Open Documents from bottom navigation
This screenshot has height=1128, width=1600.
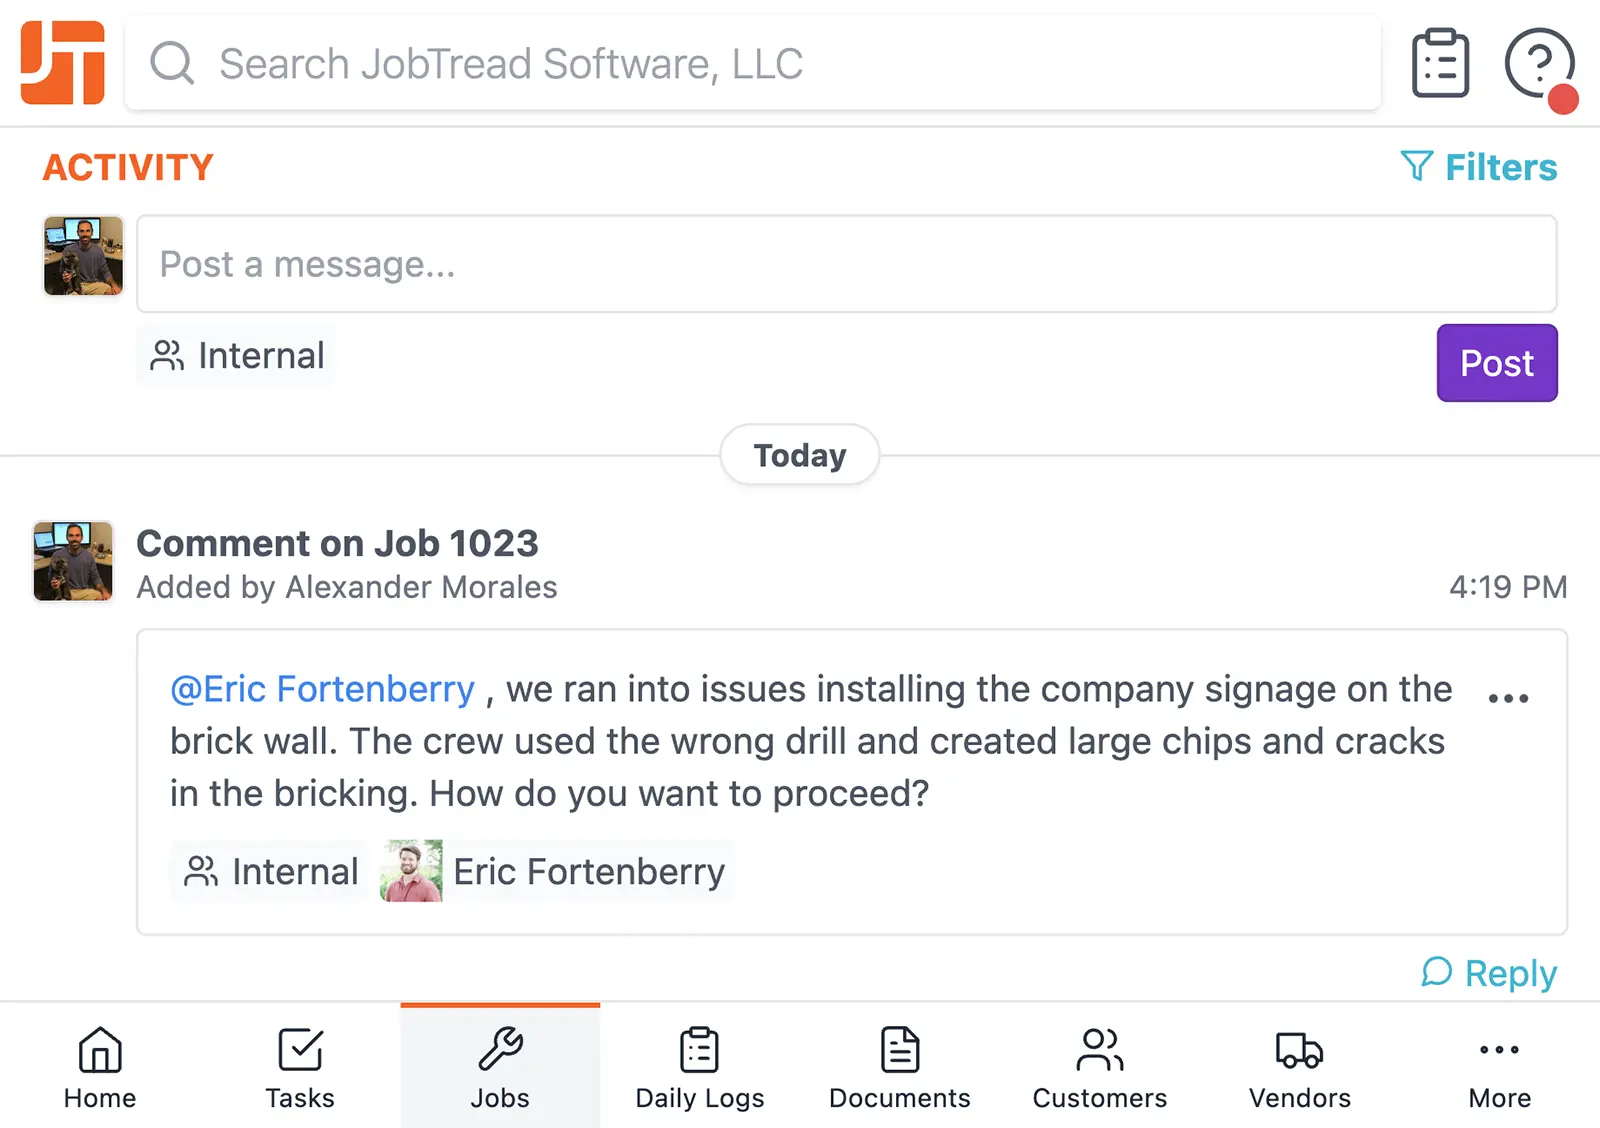[900, 1068]
